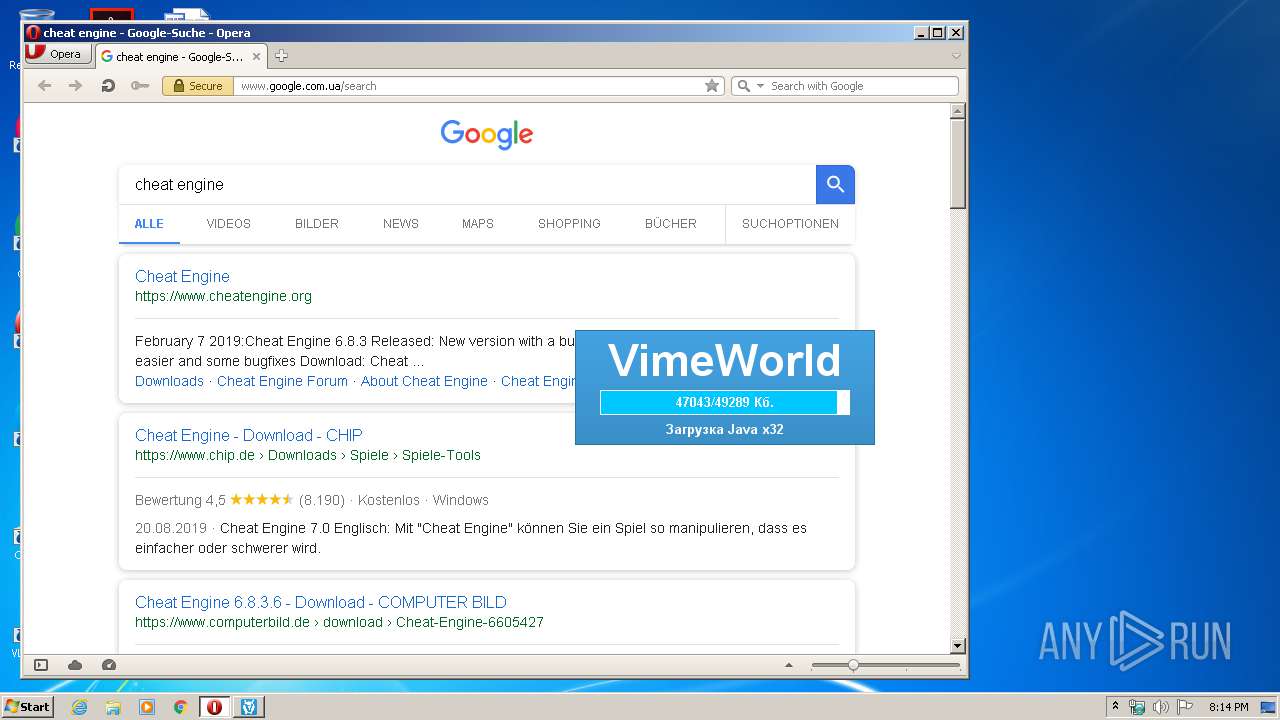Switch to the BÜCHER tab
The height and width of the screenshot is (720, 1280).
tap(671, 224)
